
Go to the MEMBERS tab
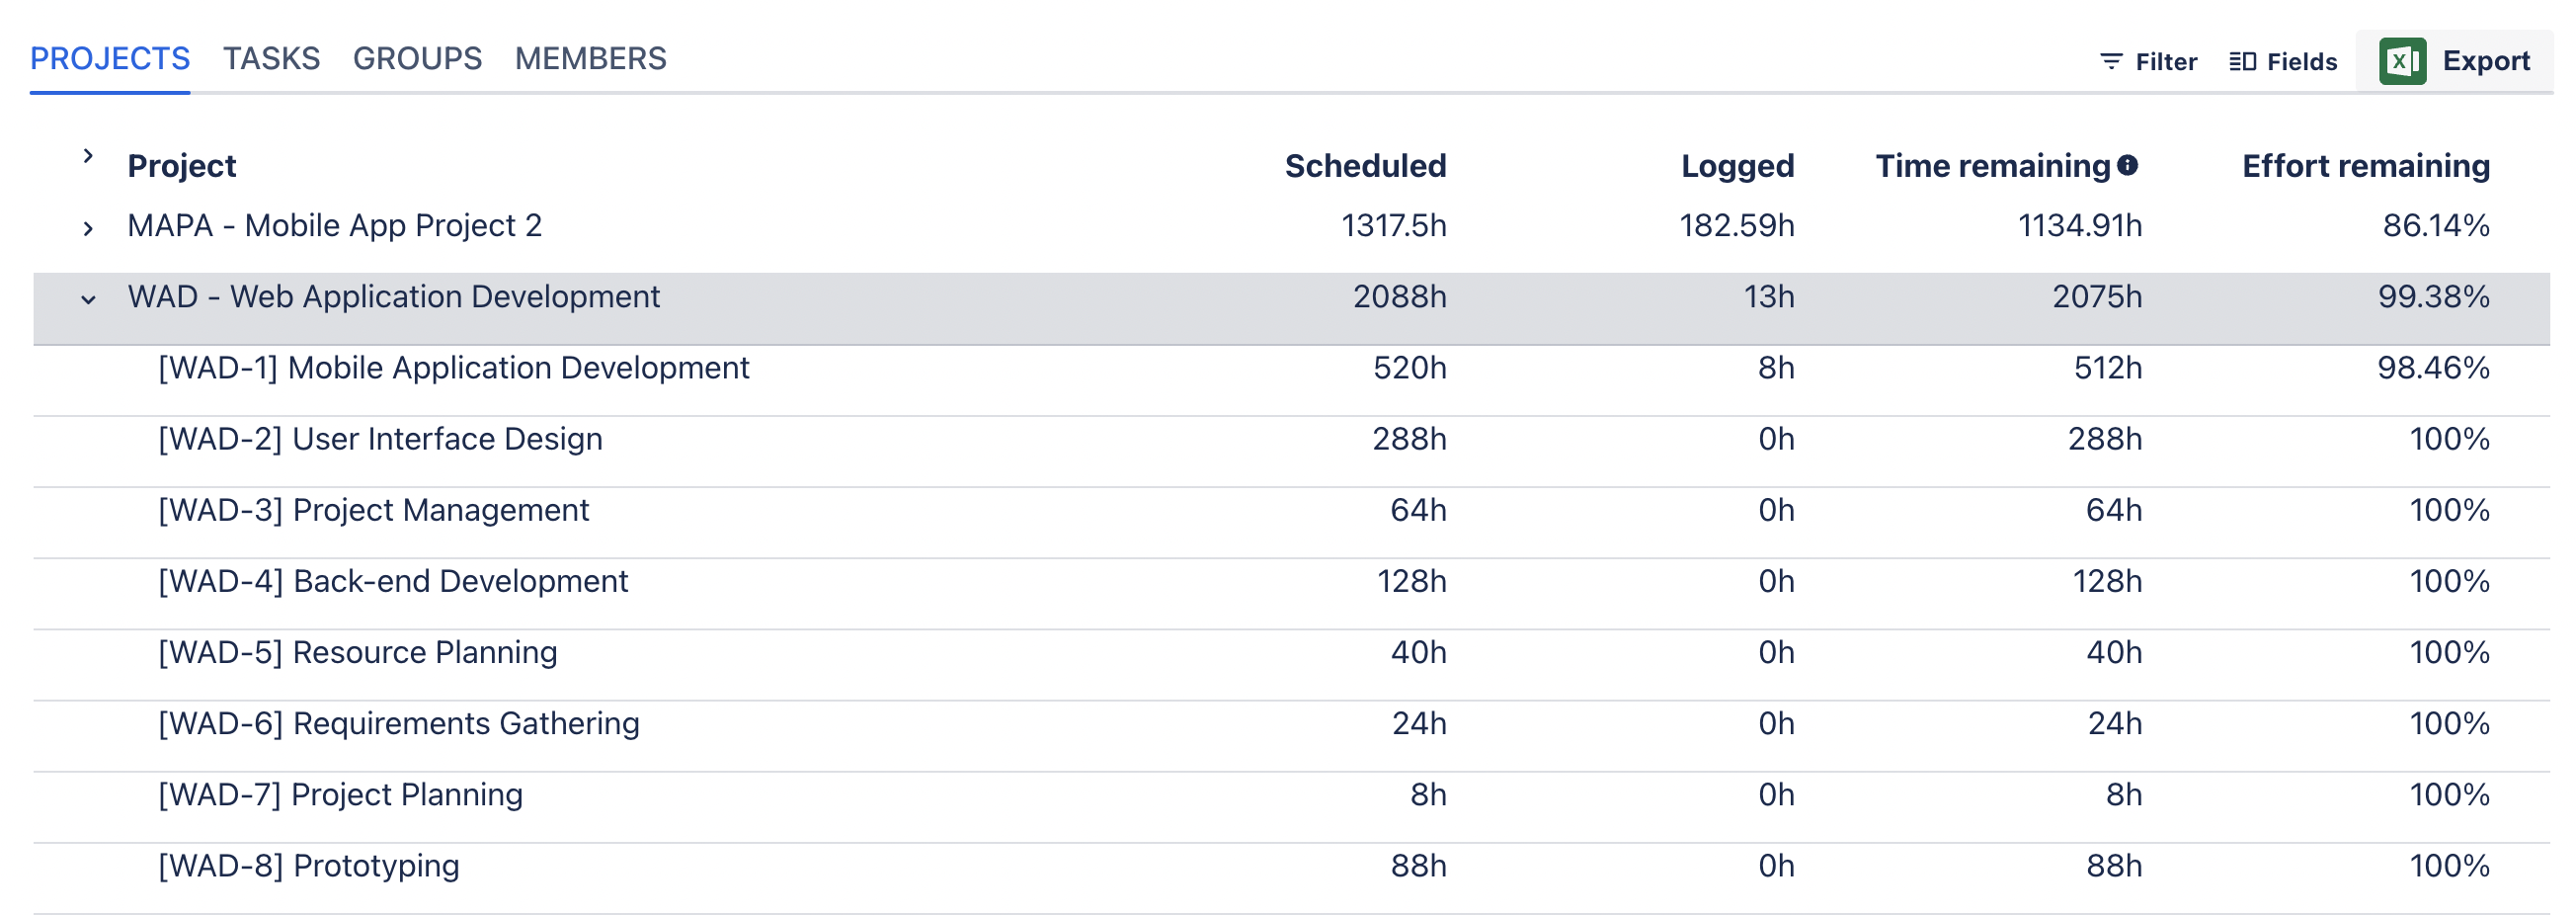[590, 58]
